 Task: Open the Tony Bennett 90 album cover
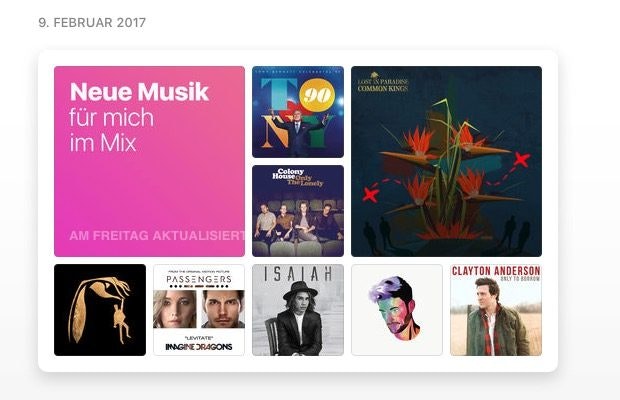298,112
